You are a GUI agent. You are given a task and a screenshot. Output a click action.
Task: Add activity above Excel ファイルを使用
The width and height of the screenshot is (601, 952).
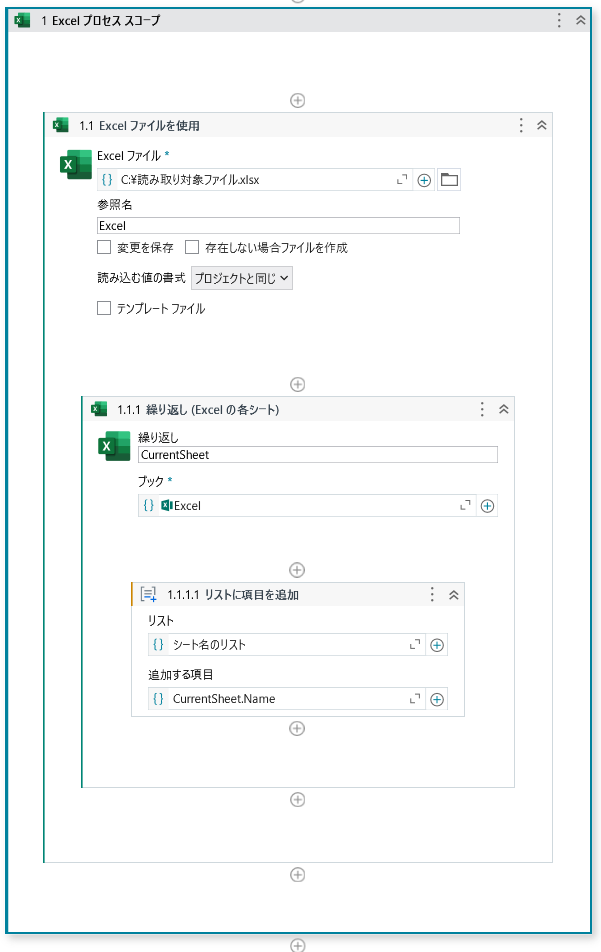click(297, 100)
